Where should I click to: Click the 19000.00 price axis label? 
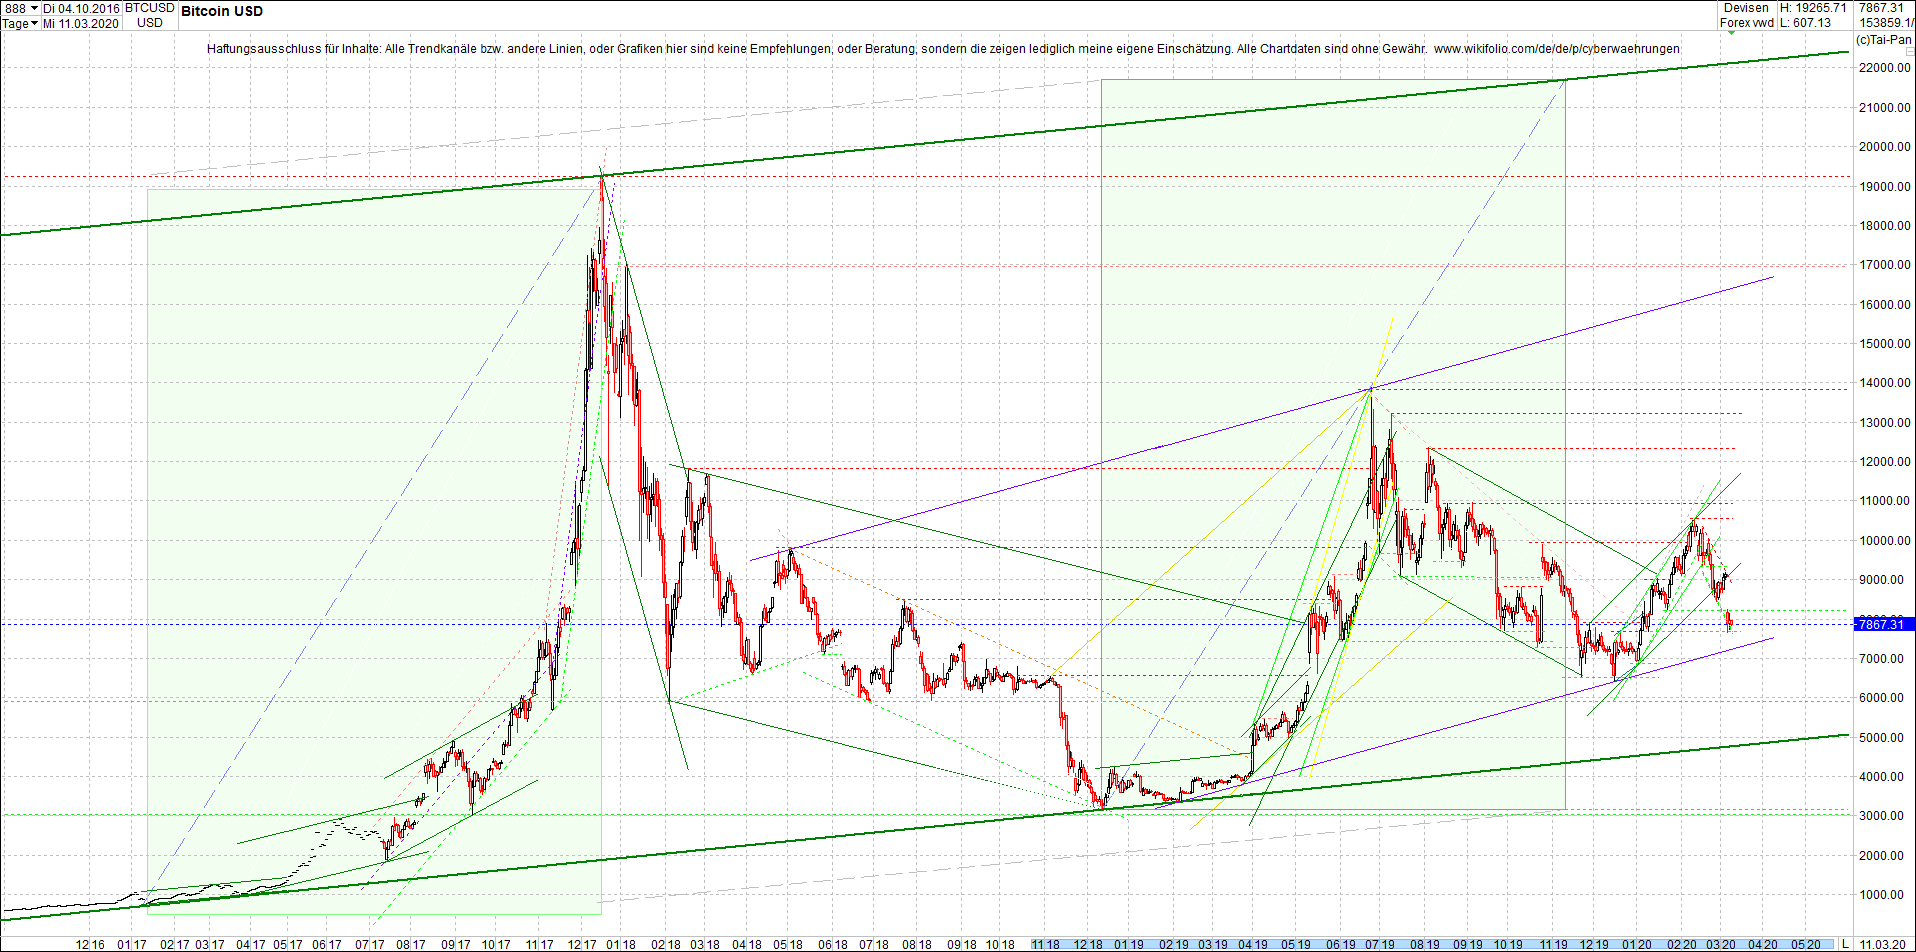(x=1884, y=186)
